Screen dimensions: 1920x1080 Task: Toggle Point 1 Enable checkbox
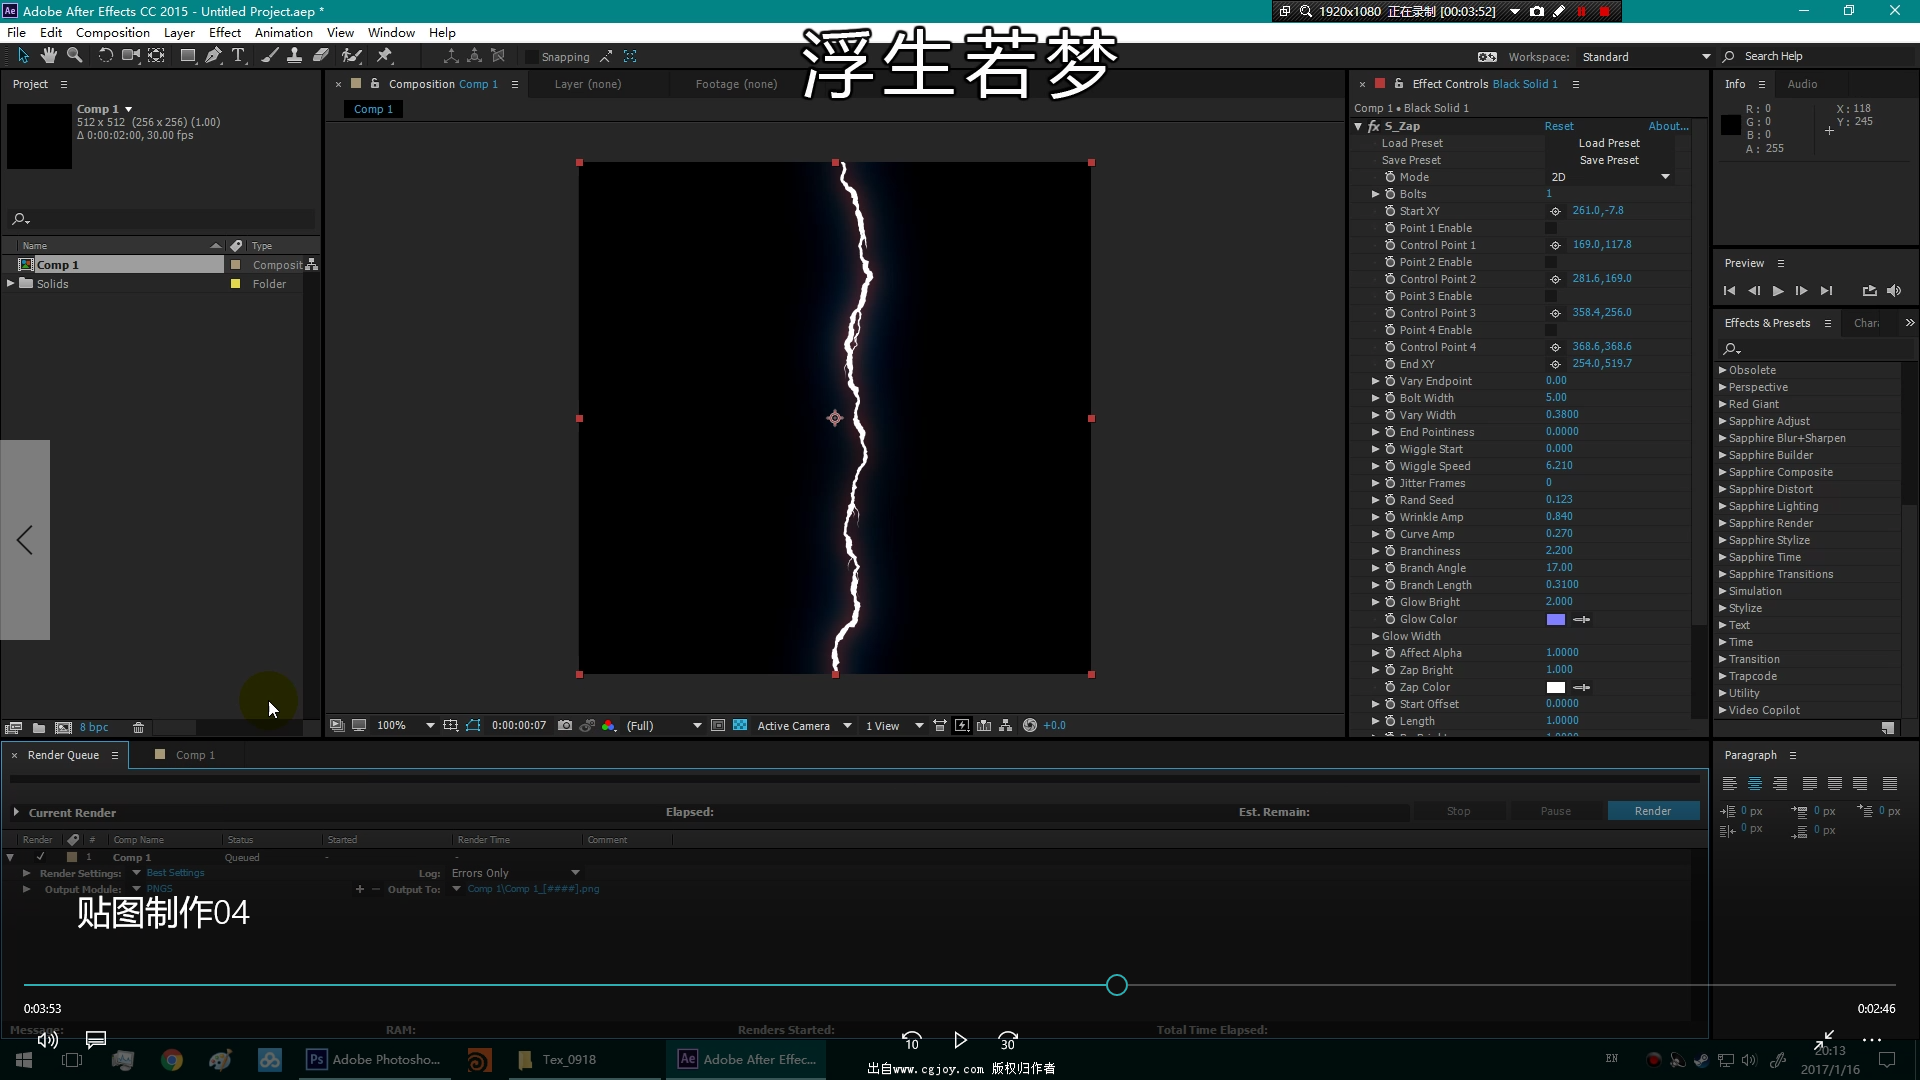(x=1551, y=228)
